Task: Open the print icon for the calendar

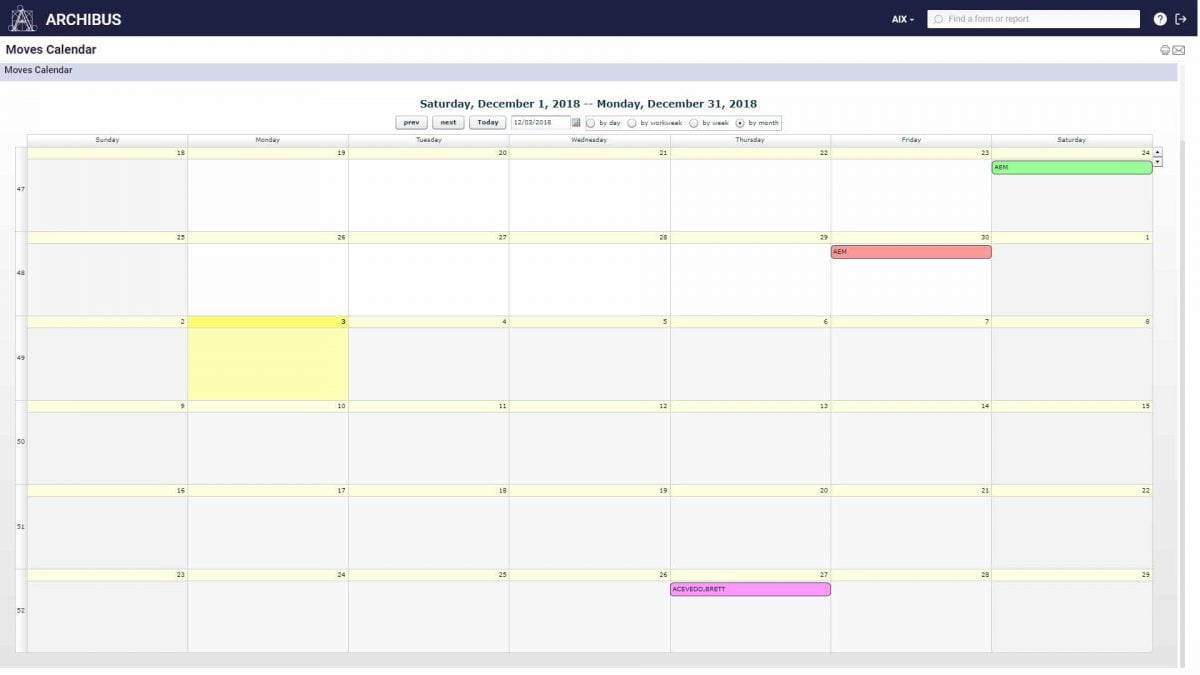Action: pyautogui.click(x=1165, y=49)
